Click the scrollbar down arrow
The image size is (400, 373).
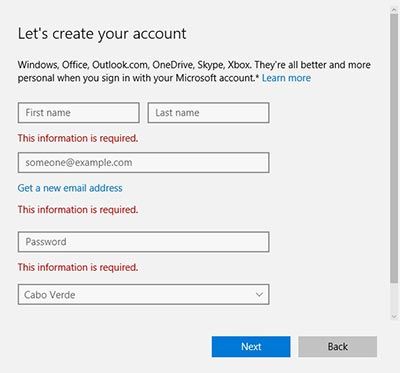[x=394, y=316]
